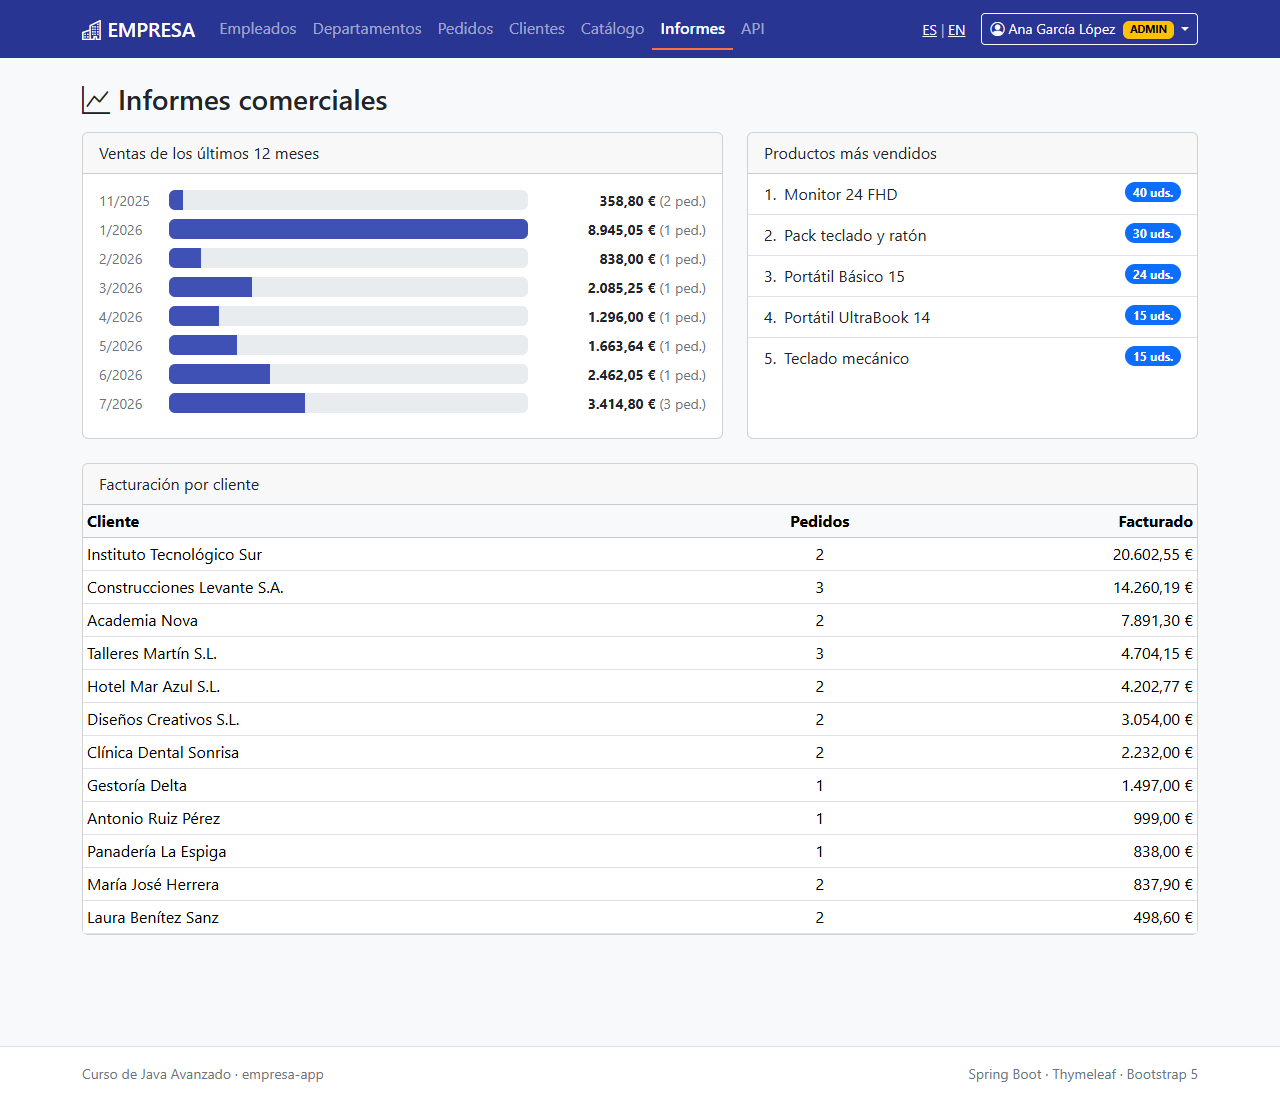Open the Empleados menu item
This screenshot has width=1280, height=1100.
(x=258, y=29)
